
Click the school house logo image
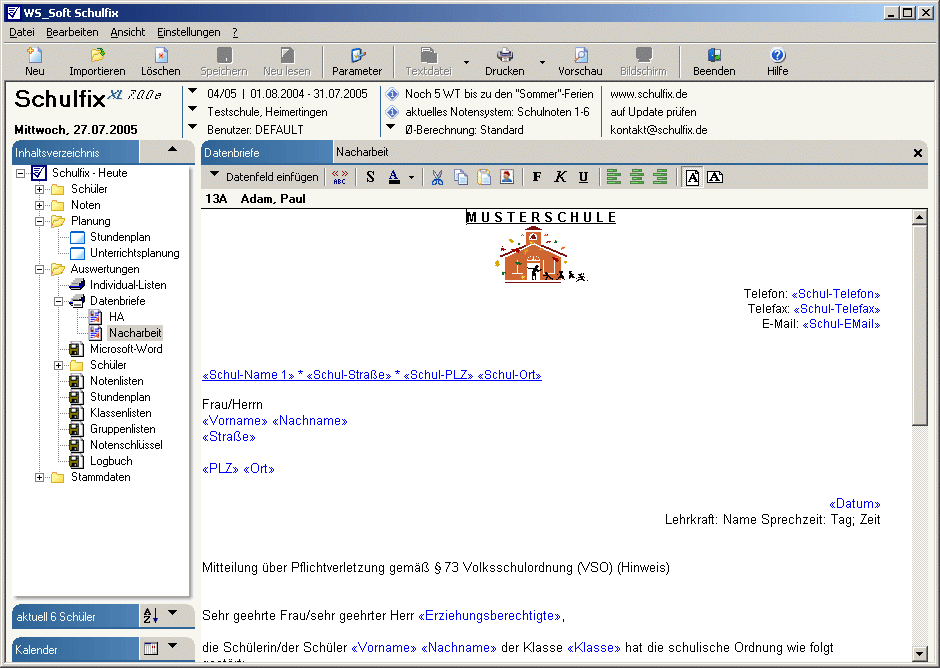pyautogui.click(x=541, y=255)
